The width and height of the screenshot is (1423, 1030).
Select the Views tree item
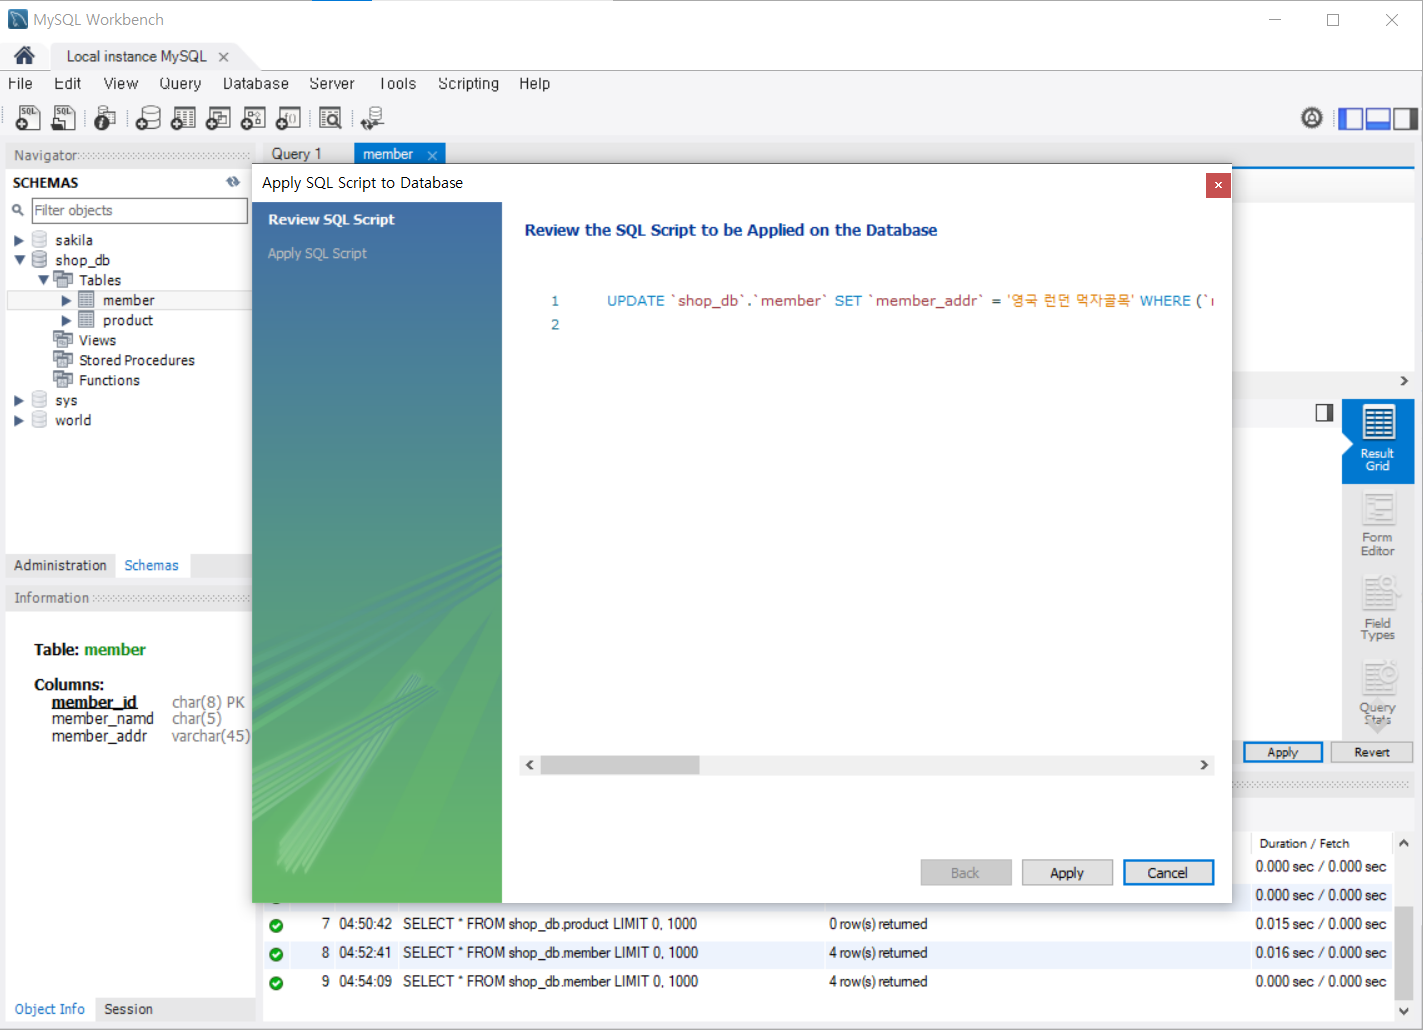[97, 340]
